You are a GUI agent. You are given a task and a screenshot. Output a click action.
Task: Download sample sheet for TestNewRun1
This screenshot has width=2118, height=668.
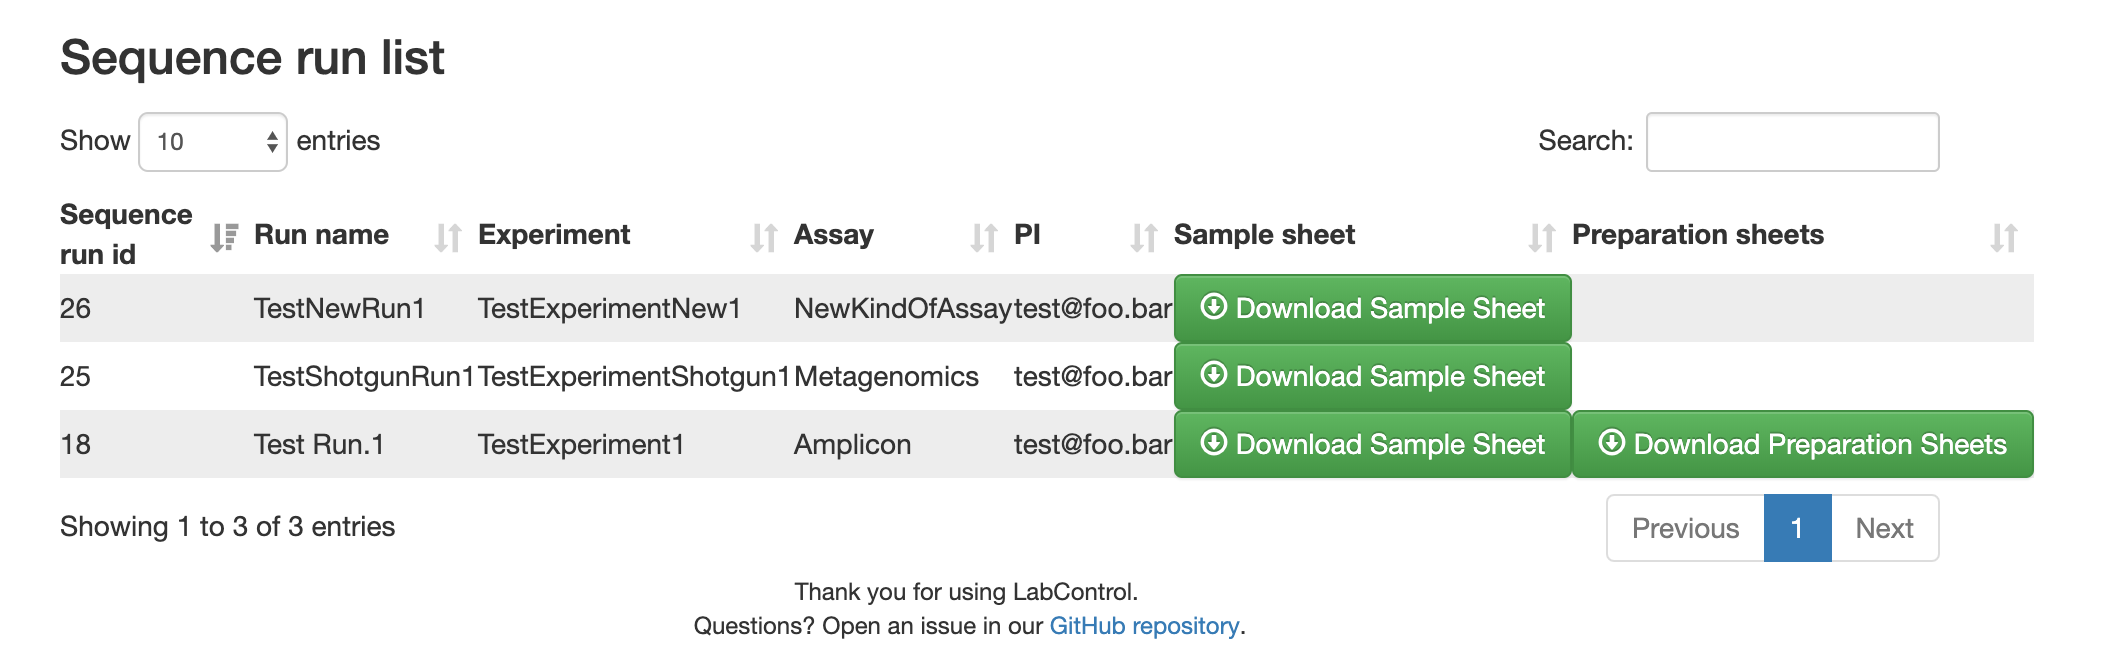(x=1372, y=308)
